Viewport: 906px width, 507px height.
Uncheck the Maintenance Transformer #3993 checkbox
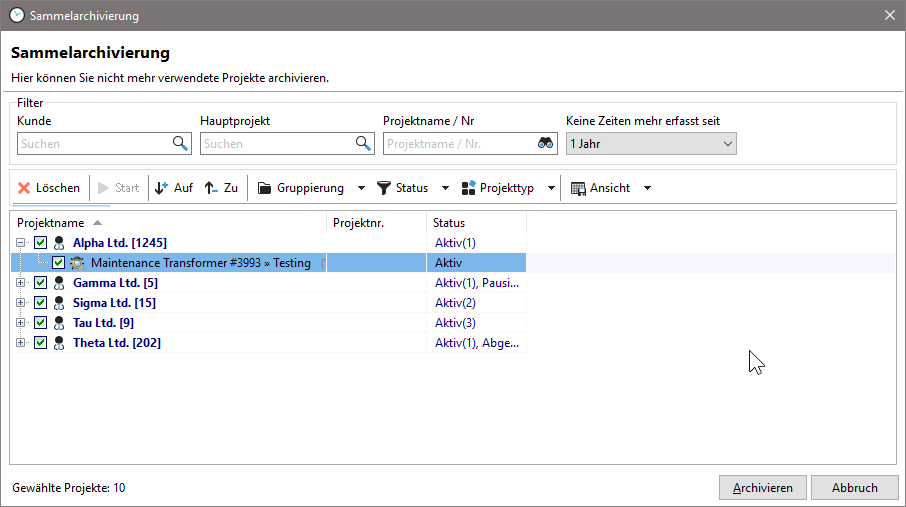click(59, 263)
